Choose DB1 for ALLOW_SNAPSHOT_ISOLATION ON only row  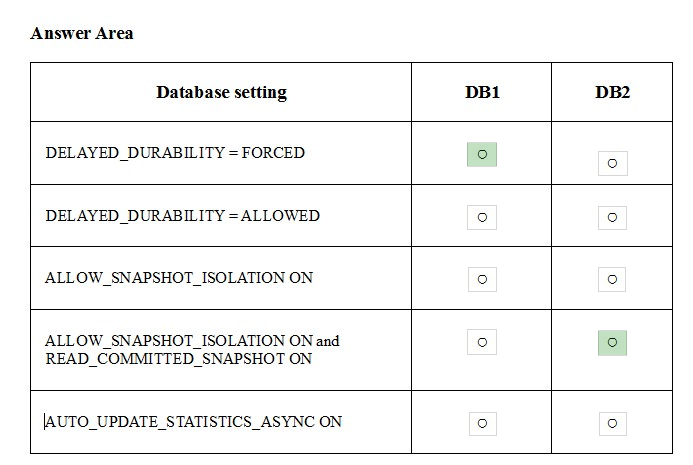pos(482,279)
